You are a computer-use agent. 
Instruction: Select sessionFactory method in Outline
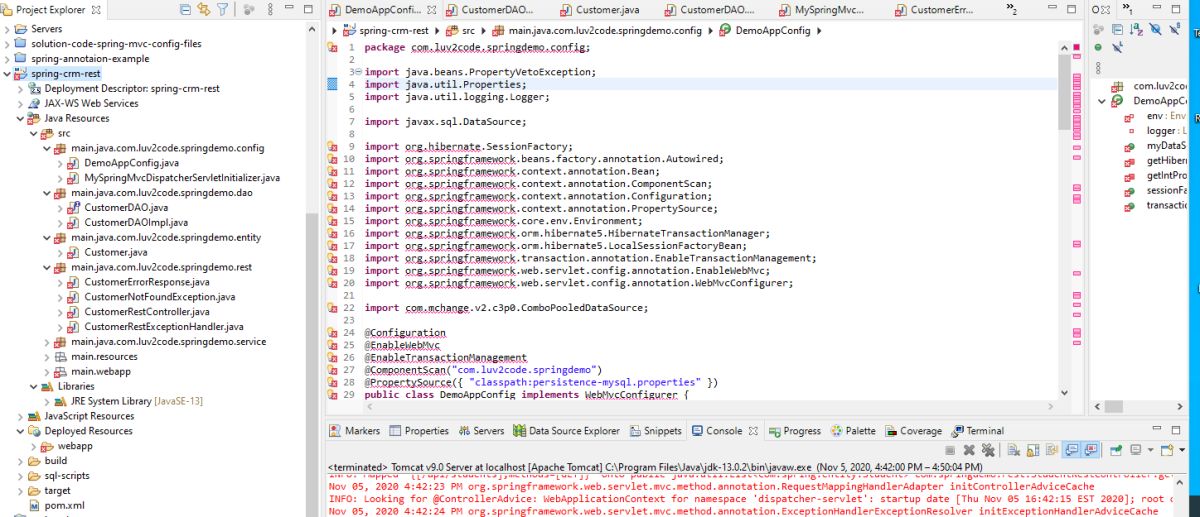pos(1158,190)
